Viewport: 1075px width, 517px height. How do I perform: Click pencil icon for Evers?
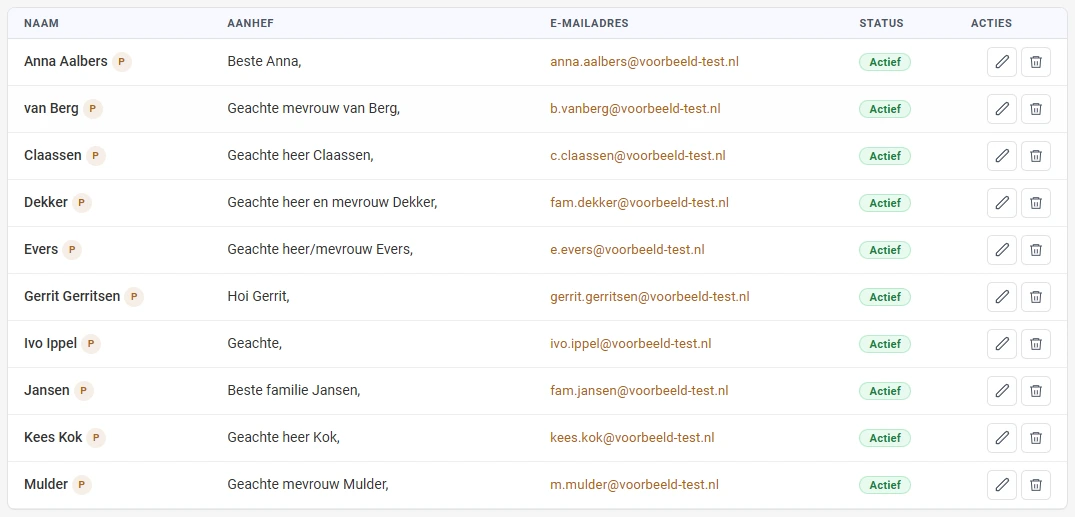[x=1002, y=250]
